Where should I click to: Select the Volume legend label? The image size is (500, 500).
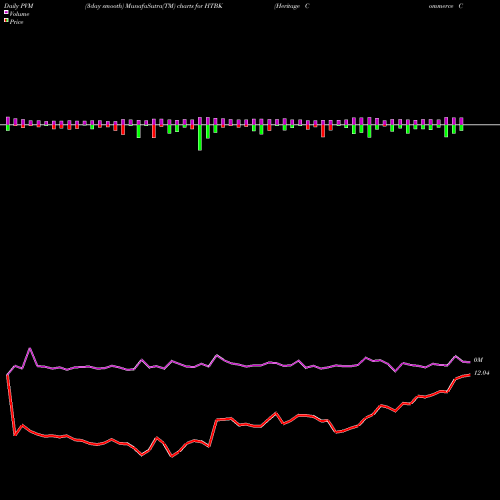point(19,14)
